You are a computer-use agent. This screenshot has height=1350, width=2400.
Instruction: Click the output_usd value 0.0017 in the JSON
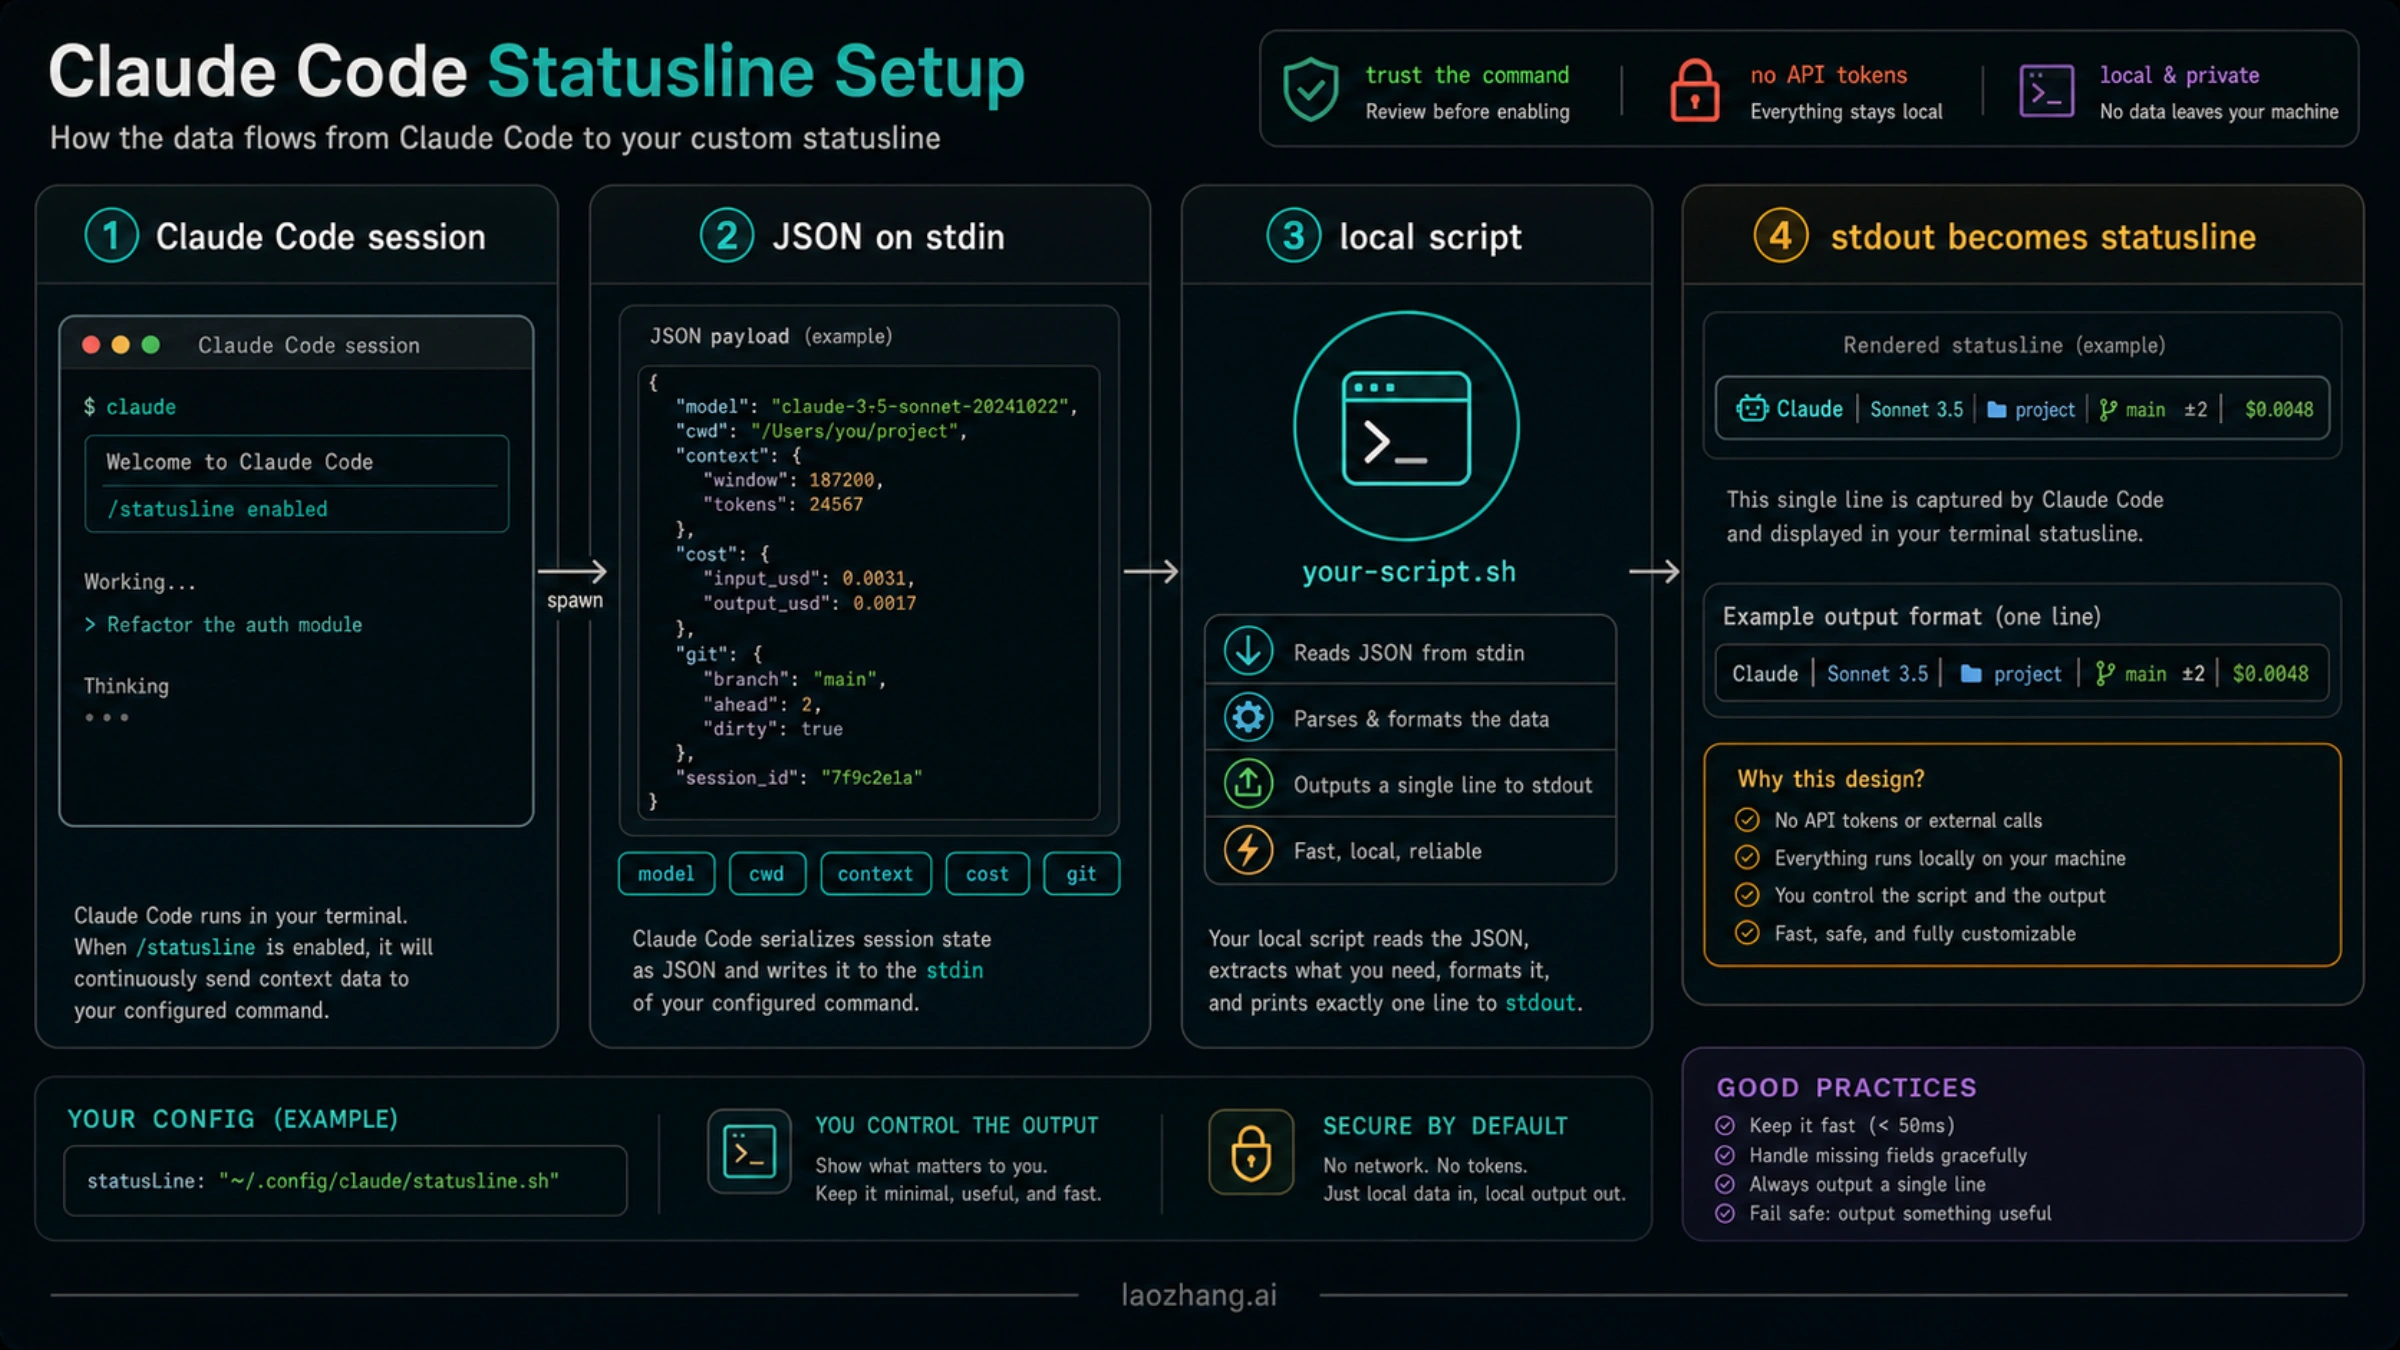coord(885,603)
